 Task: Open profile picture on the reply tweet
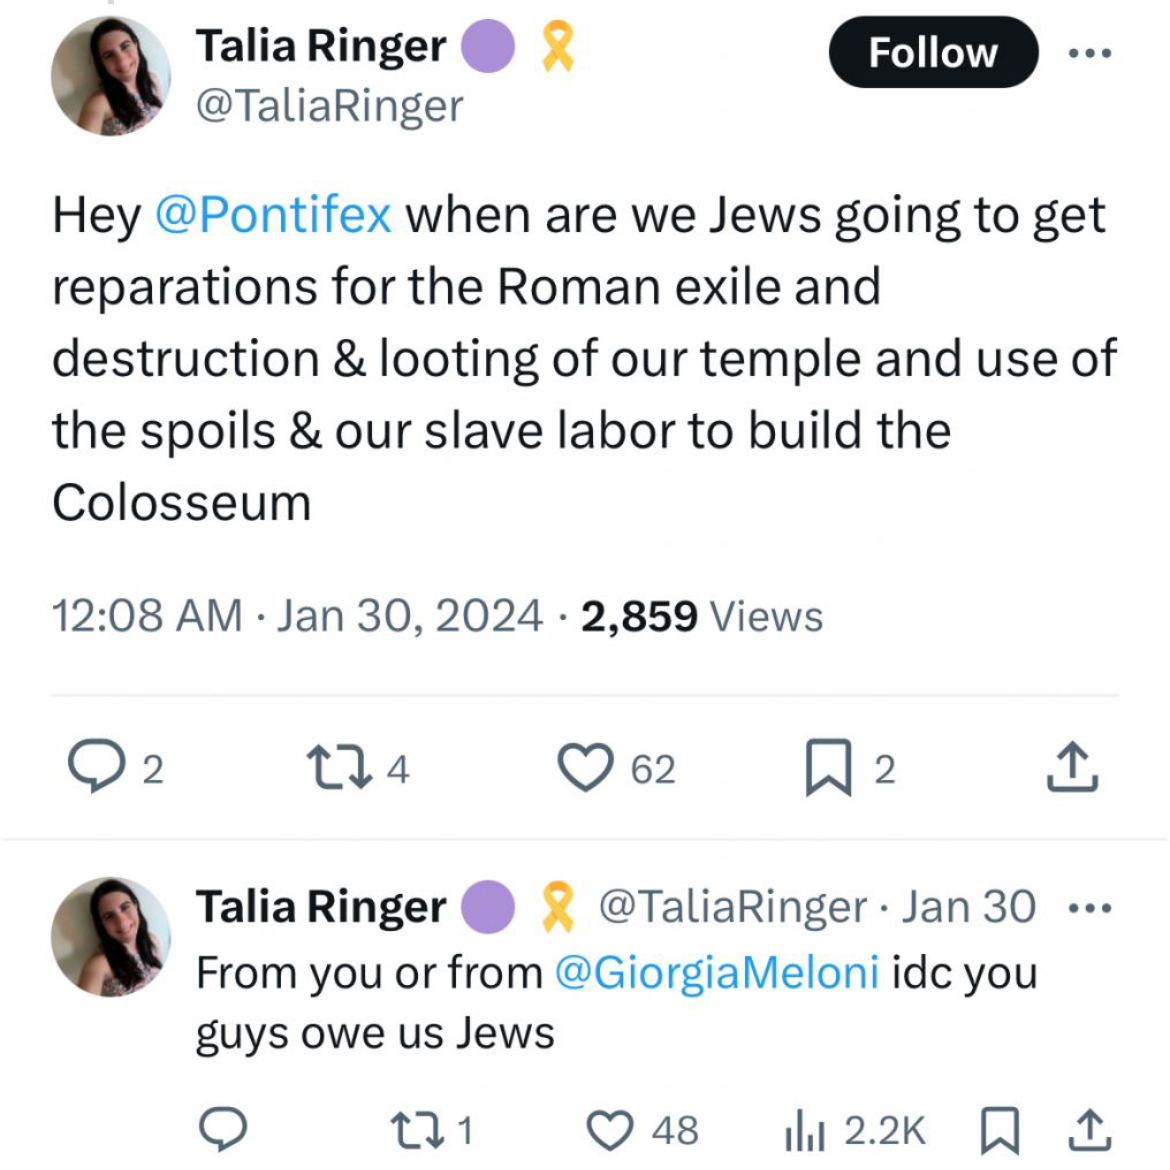coord(110,936)
